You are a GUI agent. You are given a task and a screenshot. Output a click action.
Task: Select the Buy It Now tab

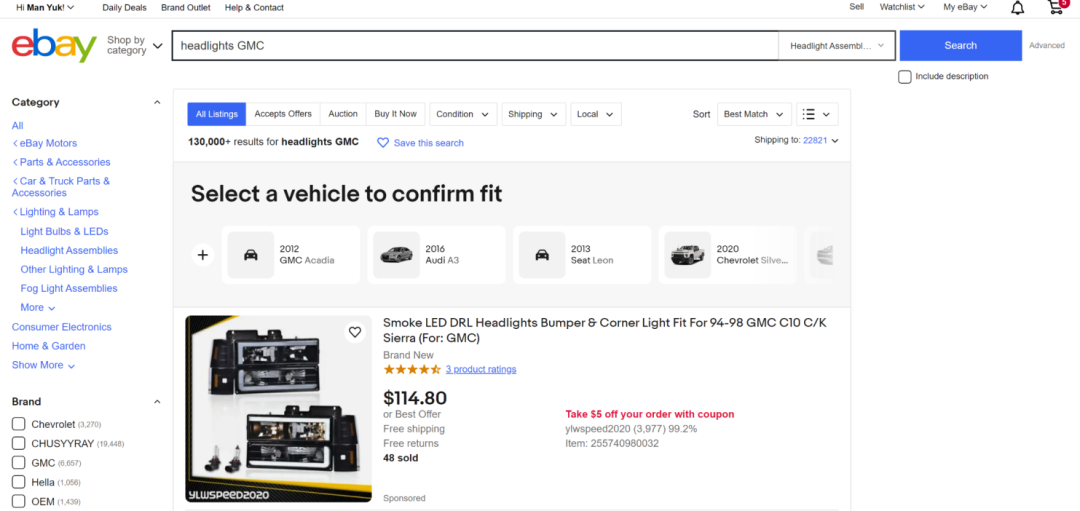(x=395, y=114)
